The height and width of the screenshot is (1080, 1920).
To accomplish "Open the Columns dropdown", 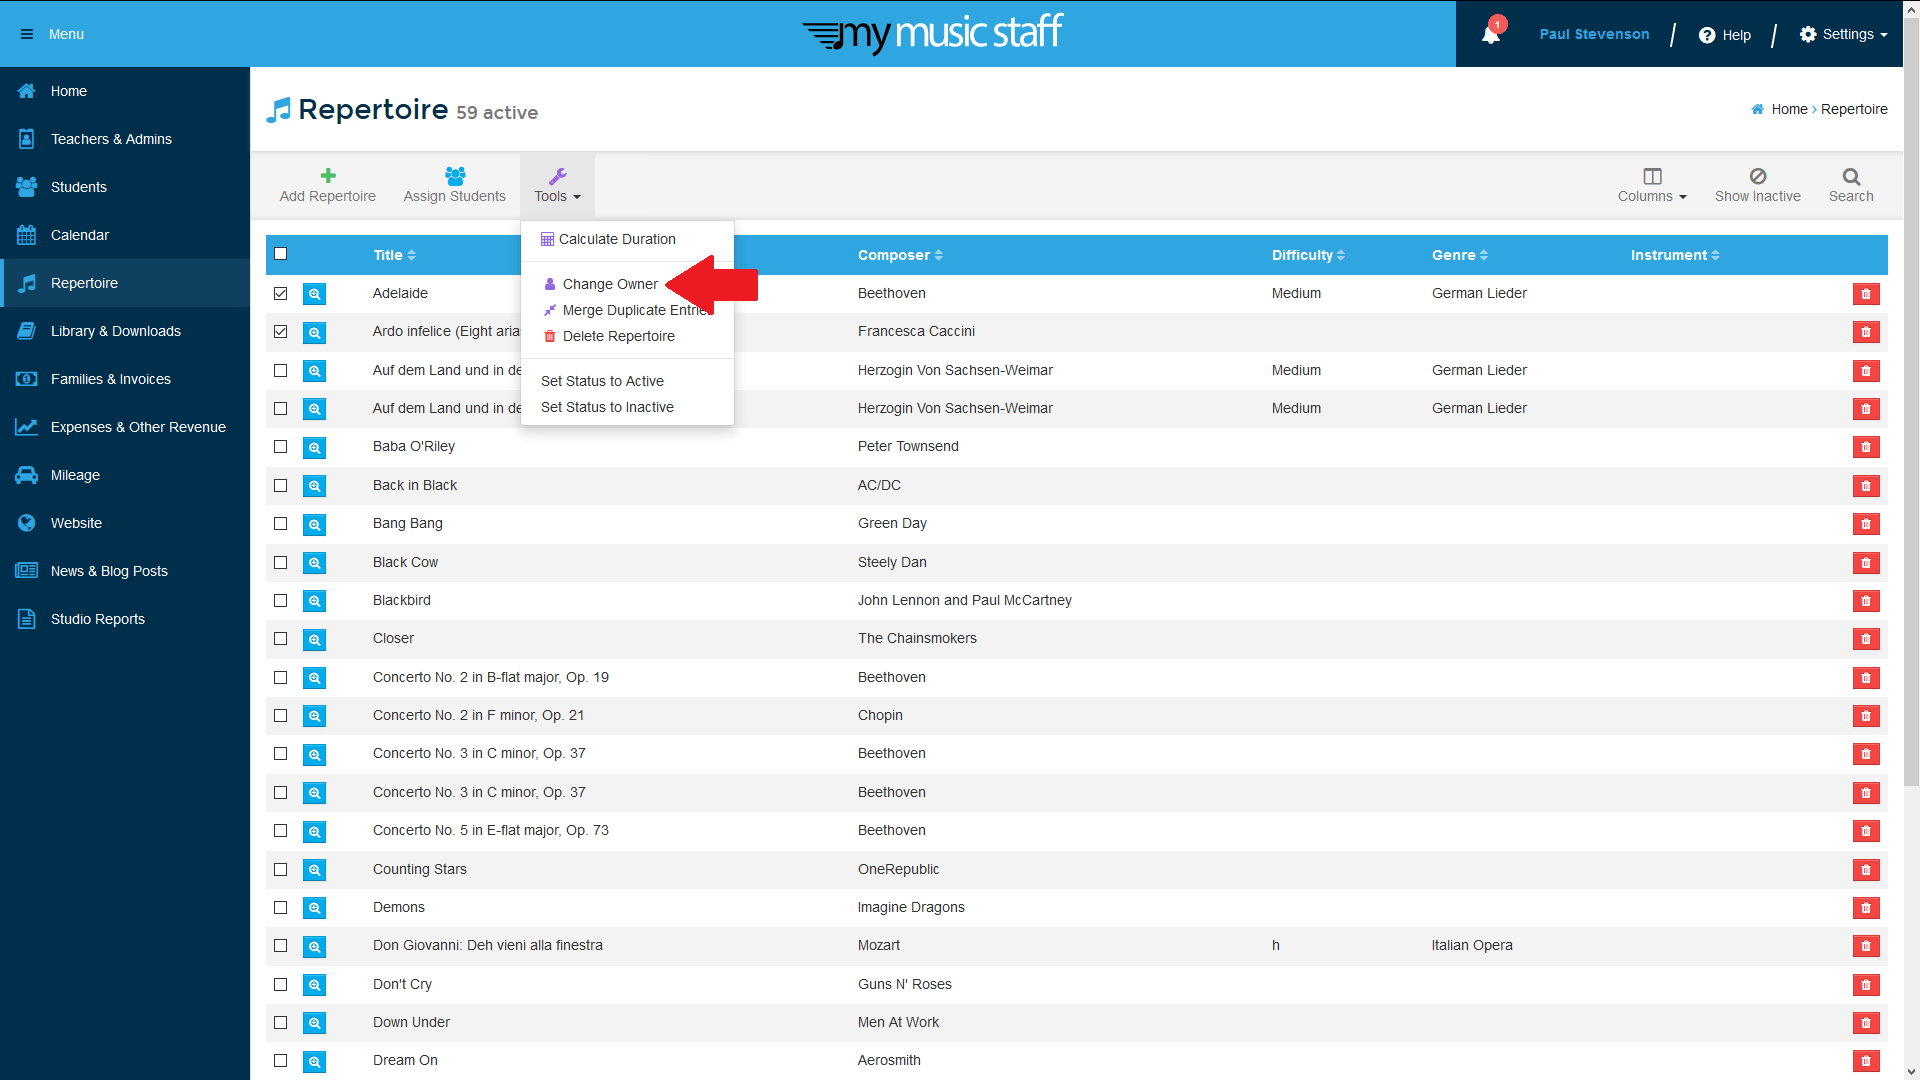I will [1652, 185].
